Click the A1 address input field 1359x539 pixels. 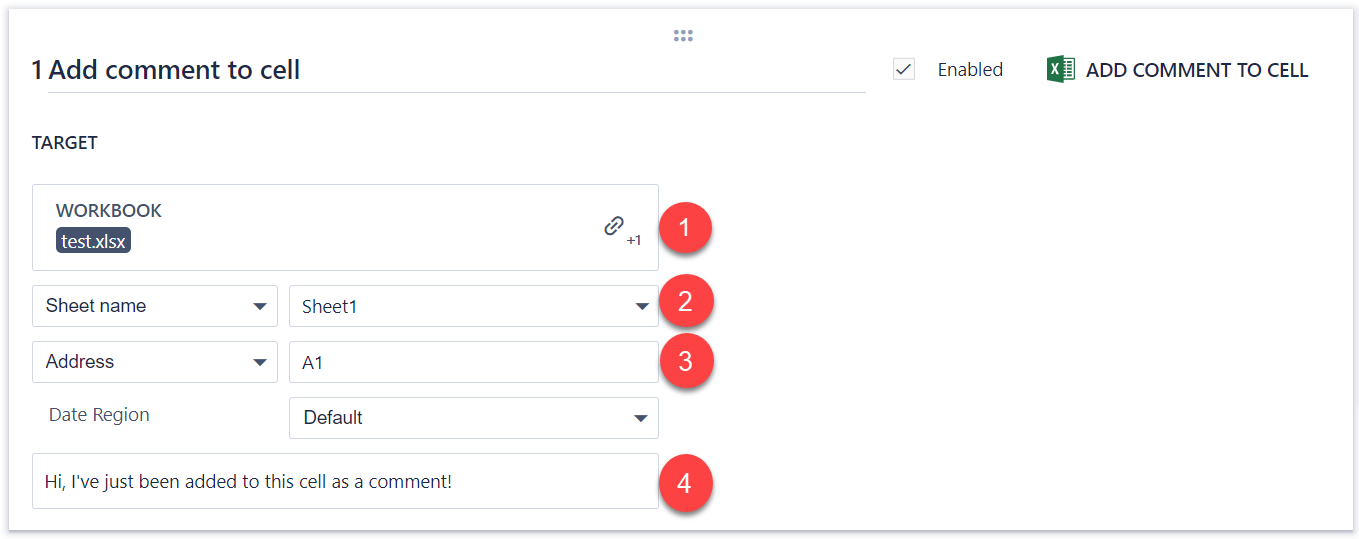coord(473,362)
